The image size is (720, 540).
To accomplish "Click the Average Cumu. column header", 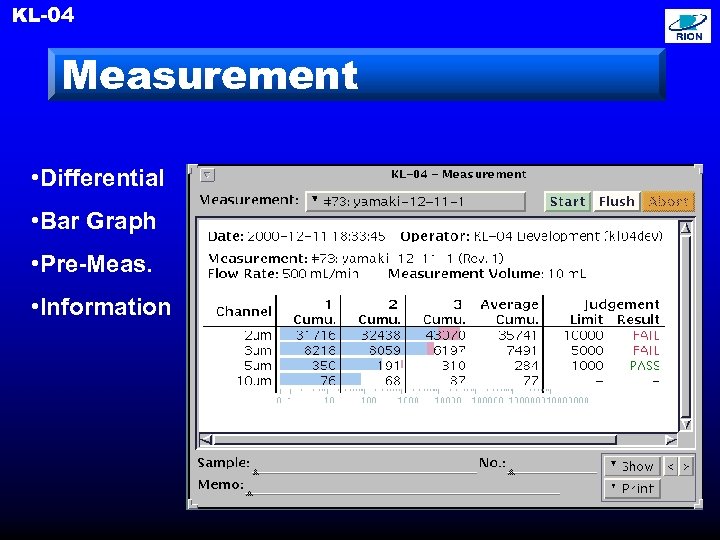I will (509, 312).
